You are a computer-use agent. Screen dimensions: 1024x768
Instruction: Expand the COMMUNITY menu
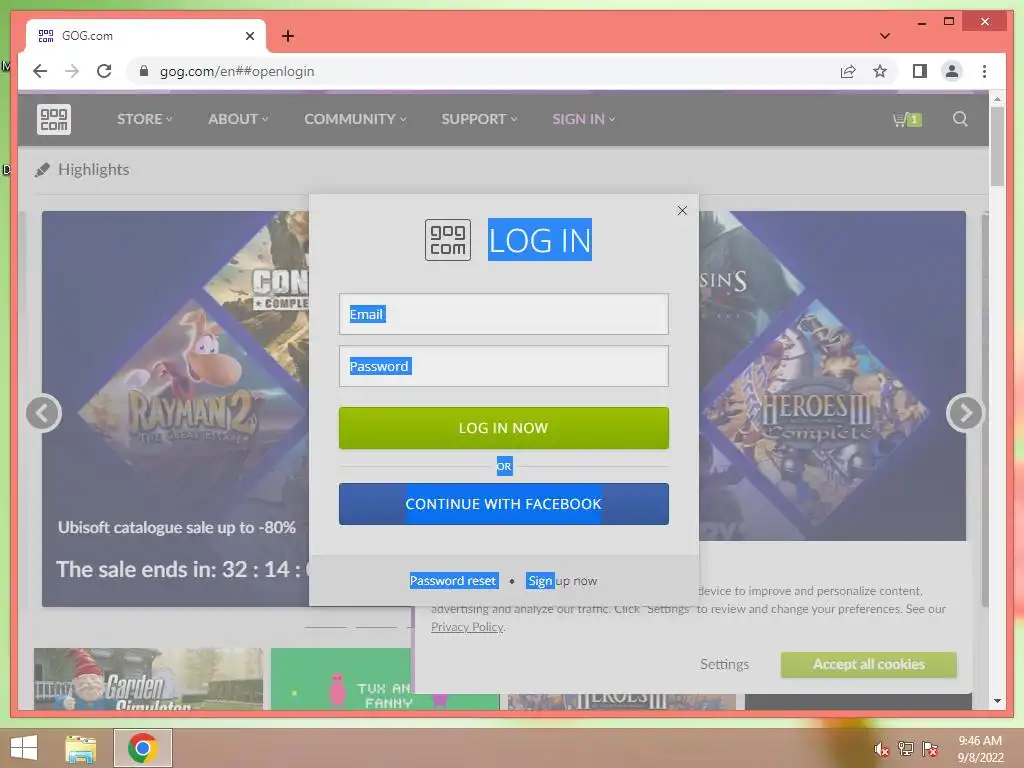tap(355, 119)
